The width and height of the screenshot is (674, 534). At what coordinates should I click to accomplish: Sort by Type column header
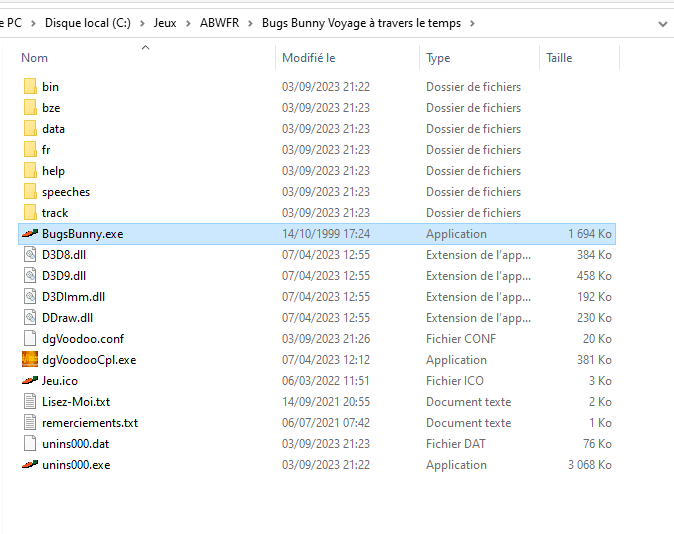(x=438, y=58)
